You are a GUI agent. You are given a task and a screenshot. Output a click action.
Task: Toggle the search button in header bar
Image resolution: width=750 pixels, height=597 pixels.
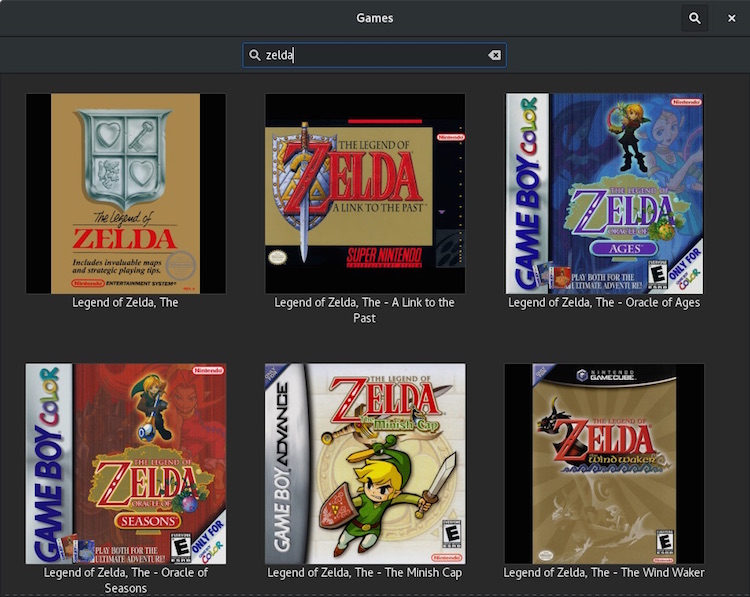[x=694, y=18]
